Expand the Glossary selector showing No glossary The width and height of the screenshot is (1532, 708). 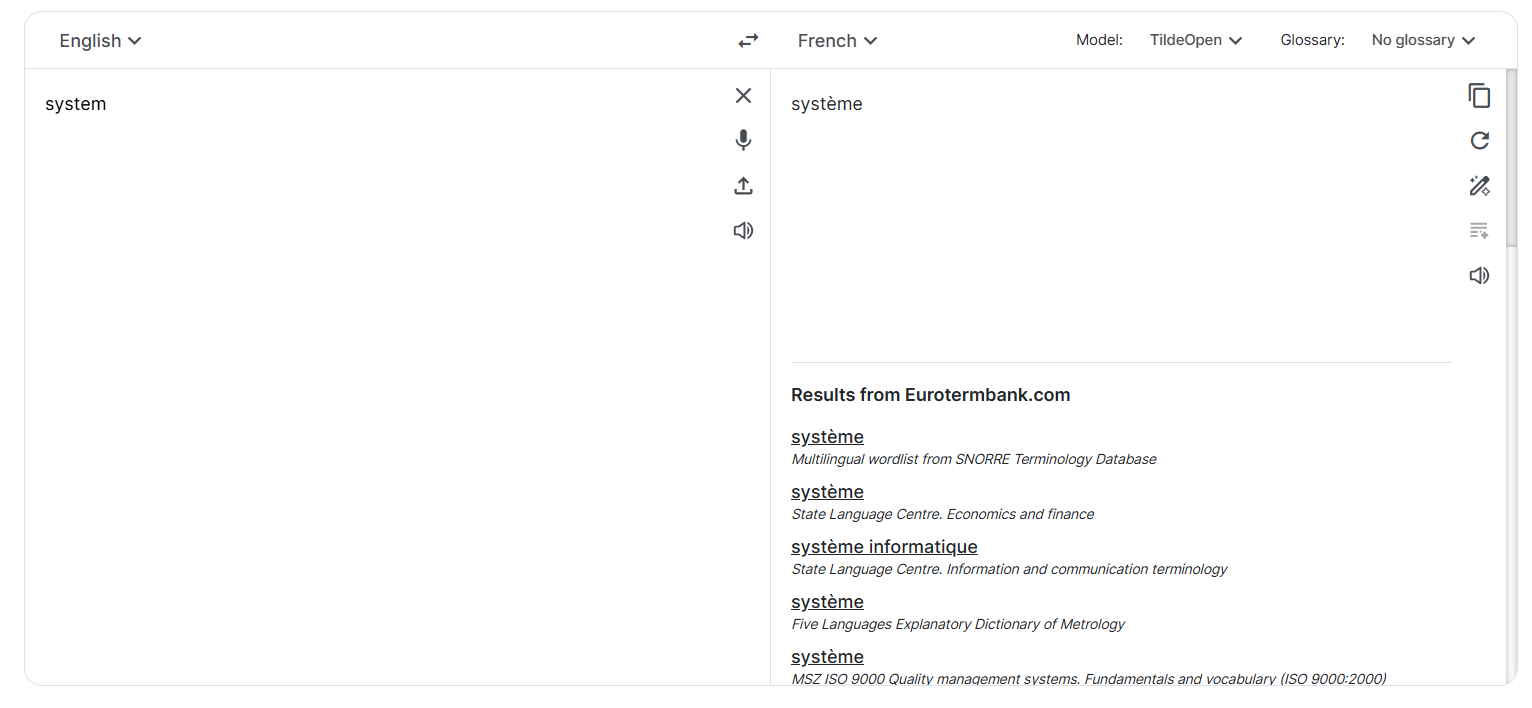pyautogui.click(x=1423, y=40)
